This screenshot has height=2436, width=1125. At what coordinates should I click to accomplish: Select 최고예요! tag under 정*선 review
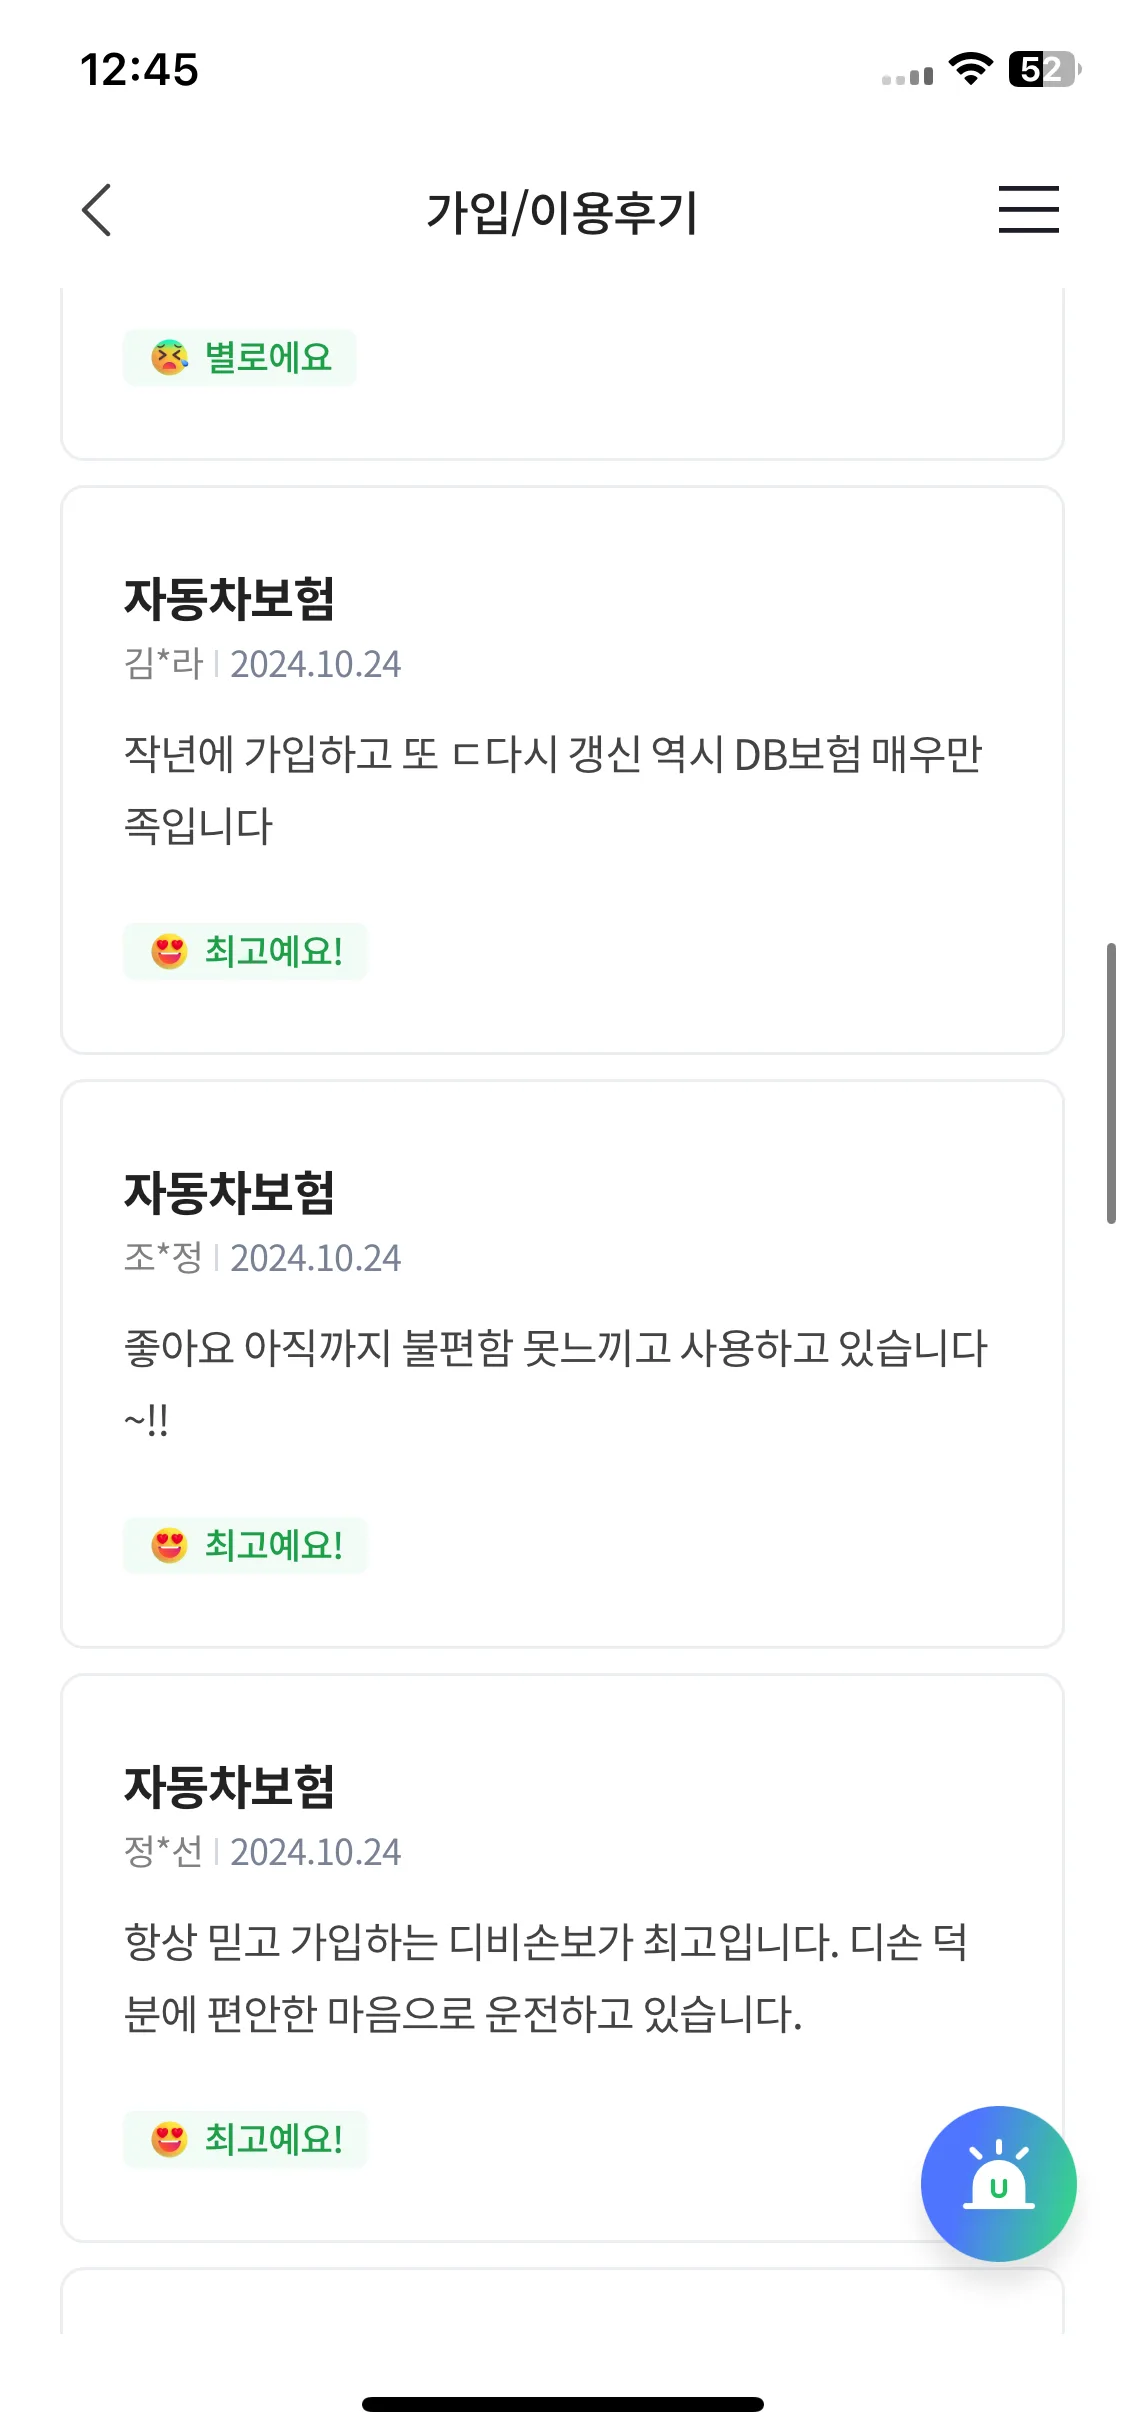(245, 2139)
